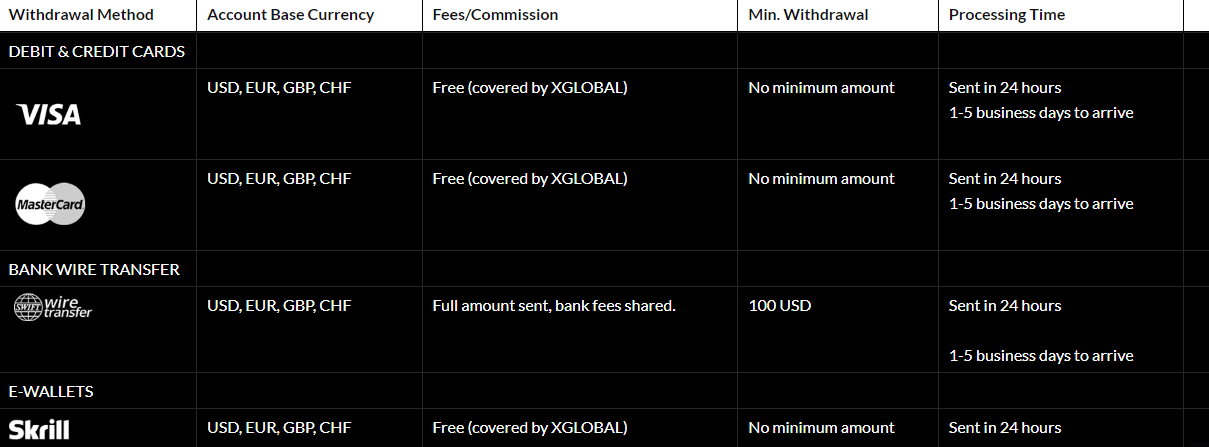Select the Min. Withdrawal column header
The height and width of the screenshot is (447, 1209).
pos(838,15)
